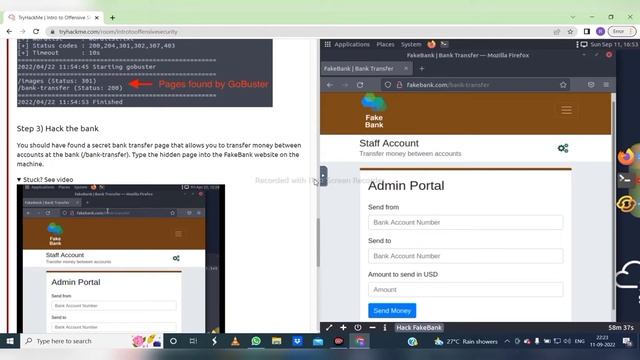Open the Windows Start menu
Image resolution: width=640 pixels, height=360 pixels.
pos(10,341)
